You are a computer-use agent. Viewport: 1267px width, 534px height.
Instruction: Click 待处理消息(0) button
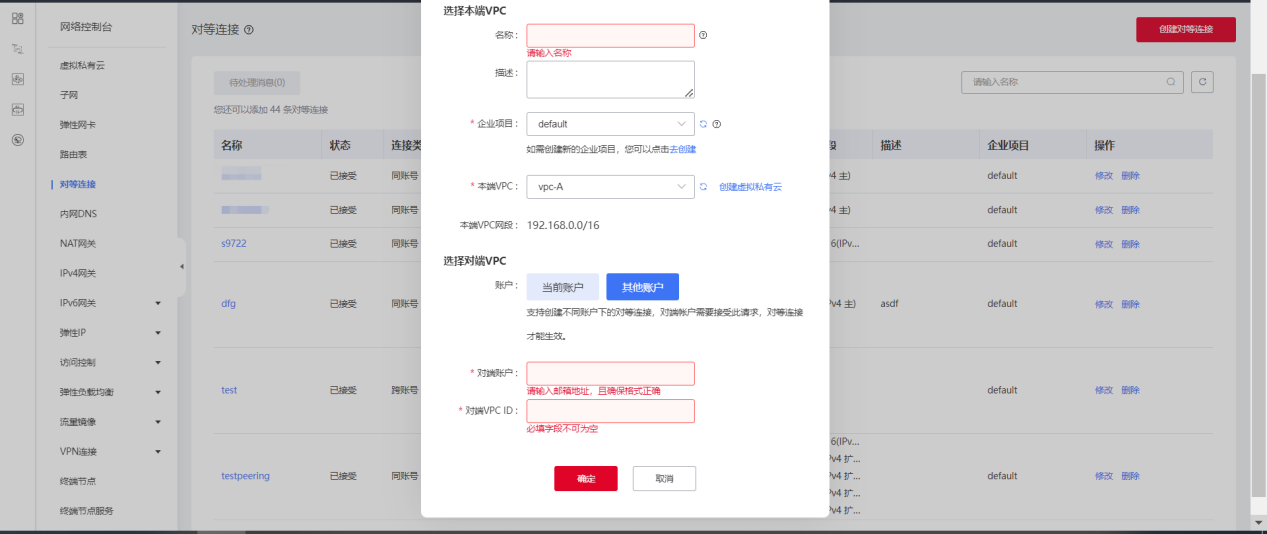[257, 83]
